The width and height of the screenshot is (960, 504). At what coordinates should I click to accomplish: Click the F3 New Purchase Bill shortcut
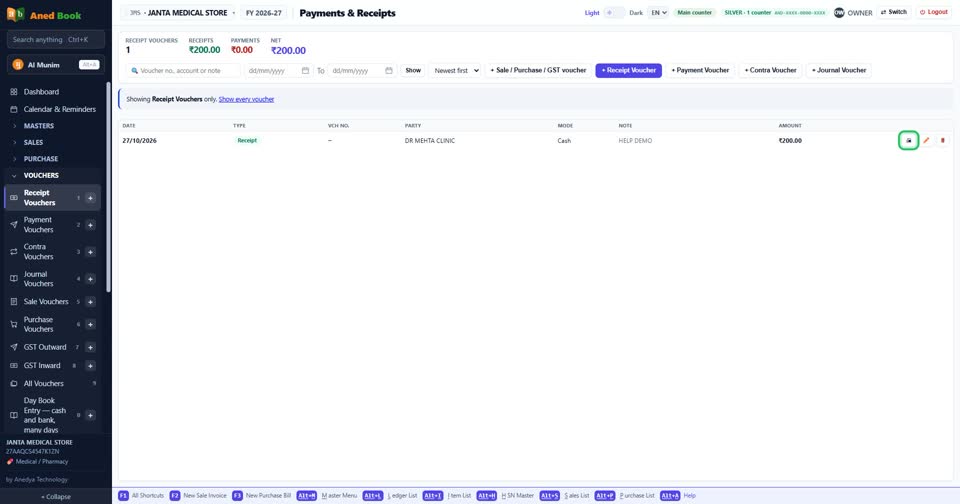[261, 495]
